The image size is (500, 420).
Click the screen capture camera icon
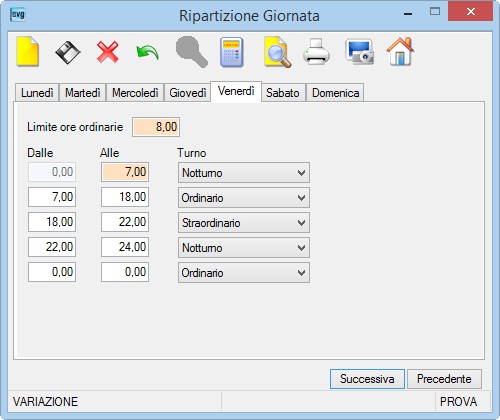[359, 52]
